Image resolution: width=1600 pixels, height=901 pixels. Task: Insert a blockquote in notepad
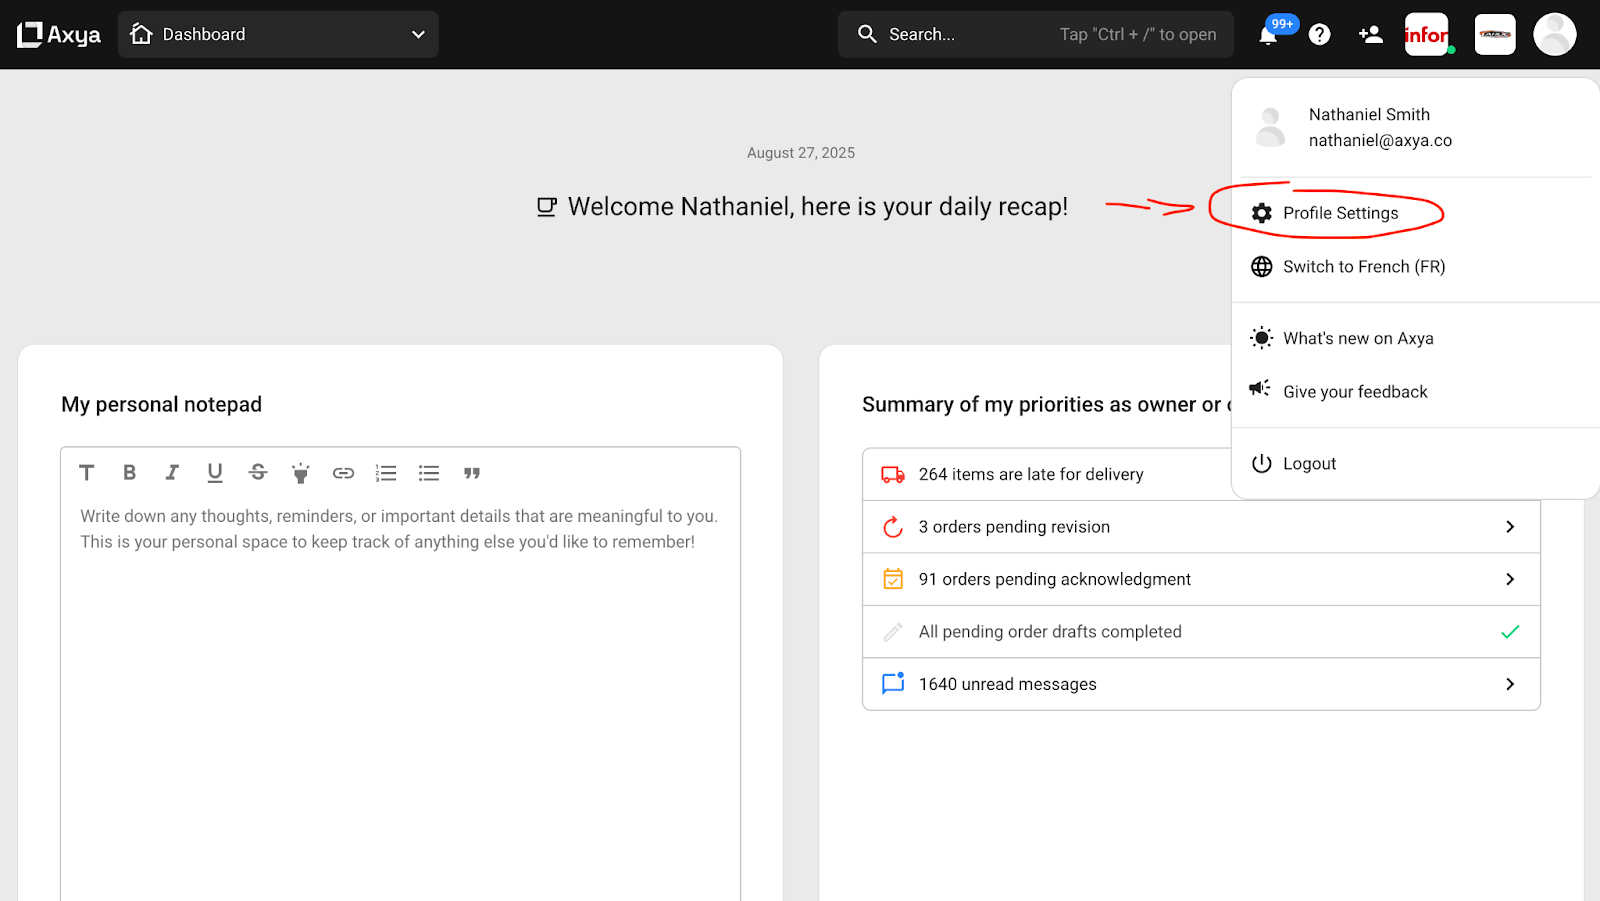pyautogui.click(x=472, y=473)
